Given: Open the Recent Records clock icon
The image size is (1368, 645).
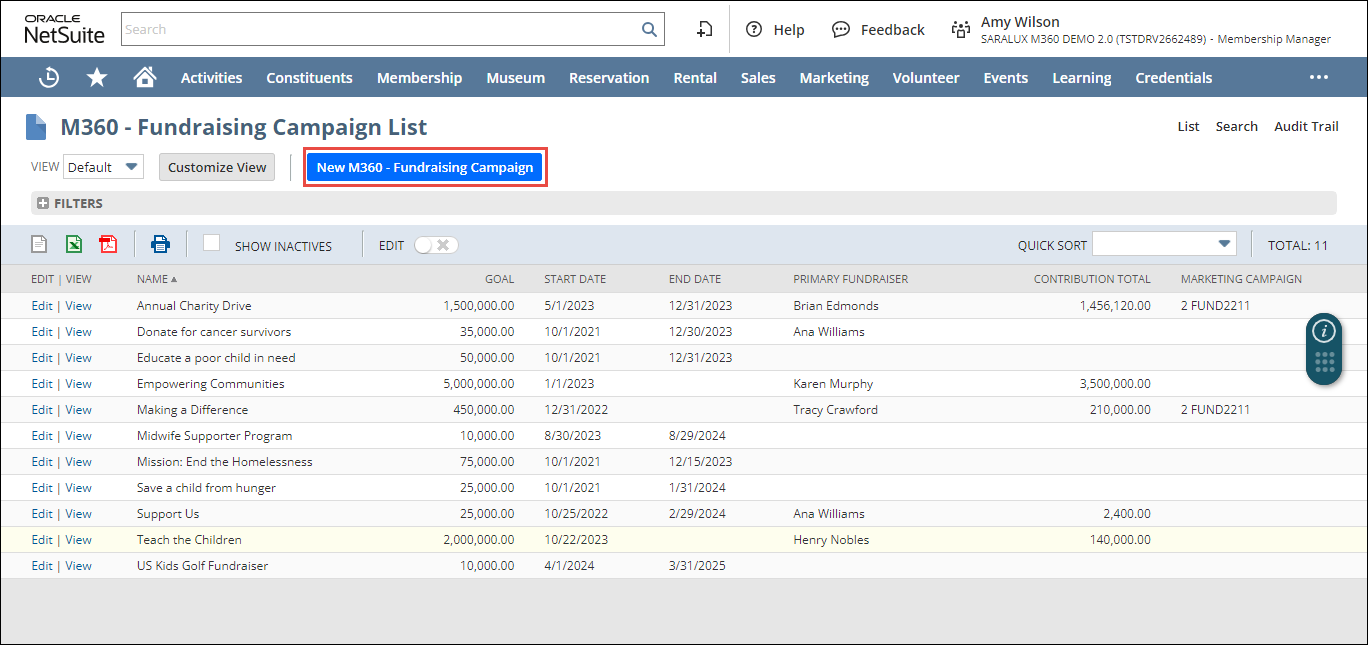Looking at the screenshot, I should click(x=48, y=78).
